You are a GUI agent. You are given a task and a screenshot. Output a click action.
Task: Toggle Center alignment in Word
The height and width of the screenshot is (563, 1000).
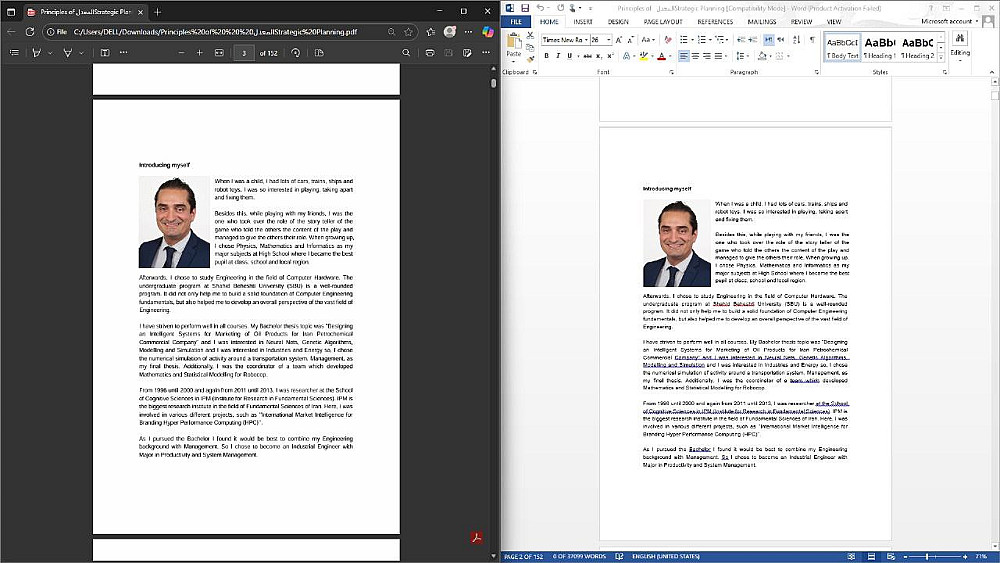pos(695,56)
